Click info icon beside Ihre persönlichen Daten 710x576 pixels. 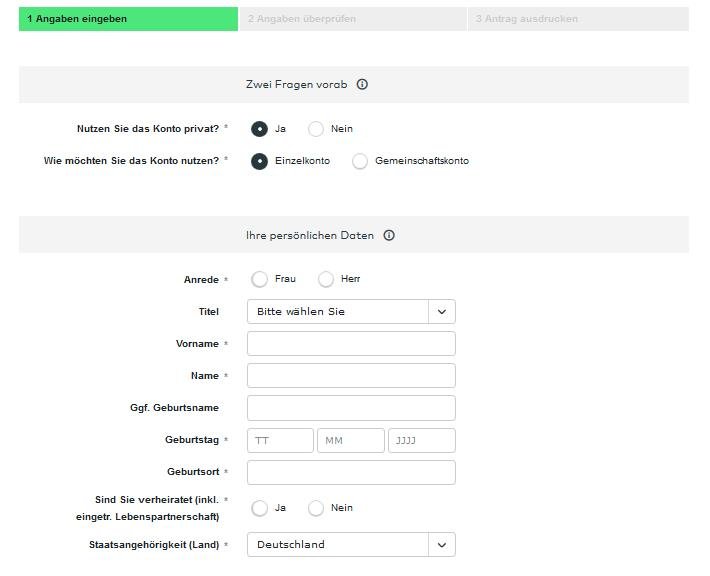389,236
